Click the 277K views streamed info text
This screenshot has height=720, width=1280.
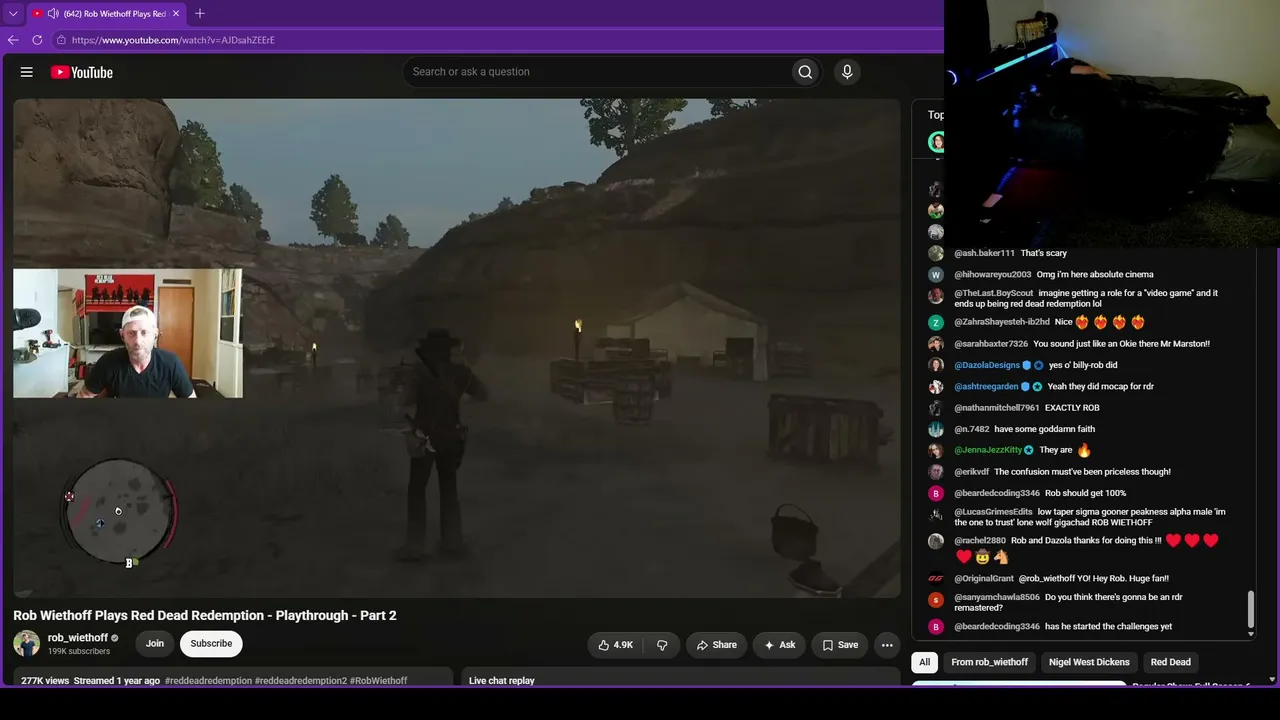click(x=90, y=681)
